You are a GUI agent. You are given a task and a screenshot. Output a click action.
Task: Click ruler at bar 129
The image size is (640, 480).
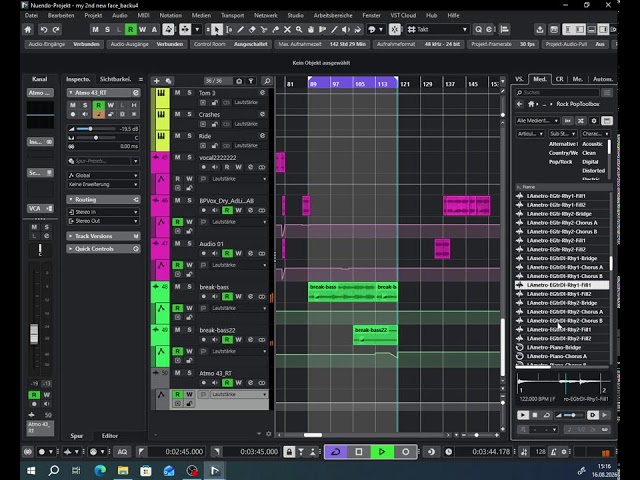[428, 84]
